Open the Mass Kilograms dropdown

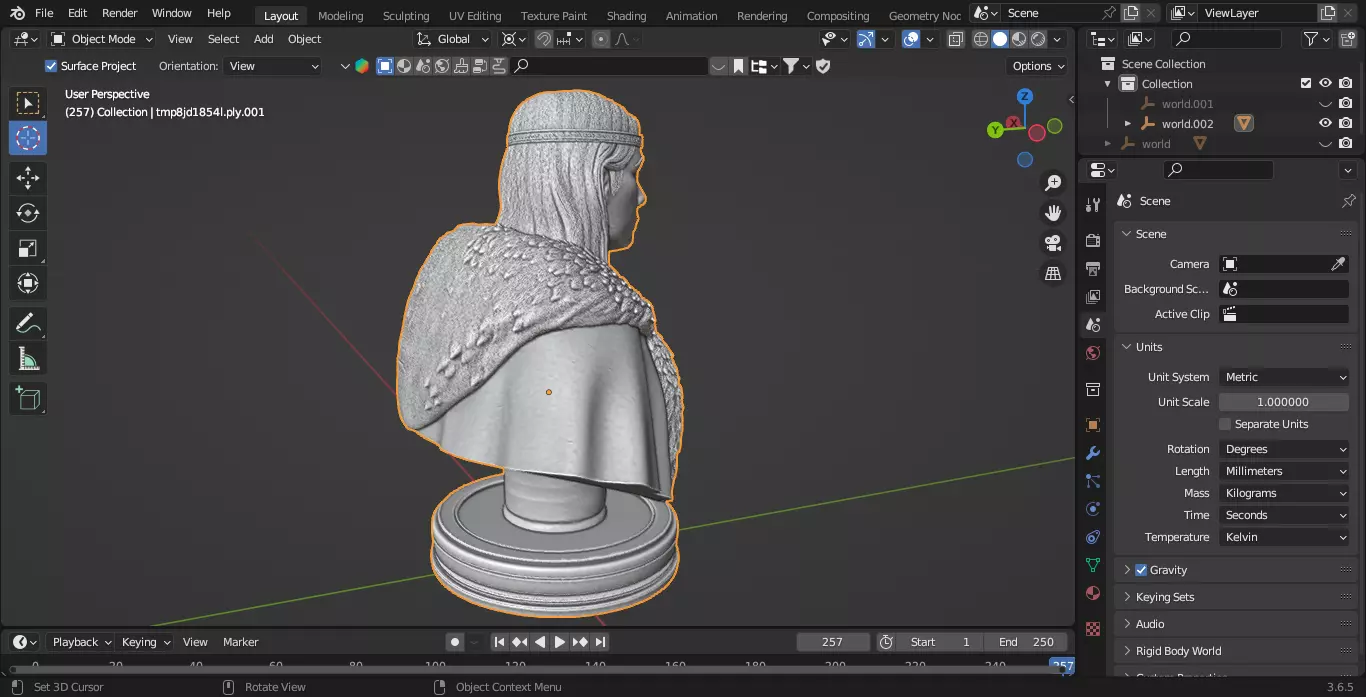pos(1284,493)
